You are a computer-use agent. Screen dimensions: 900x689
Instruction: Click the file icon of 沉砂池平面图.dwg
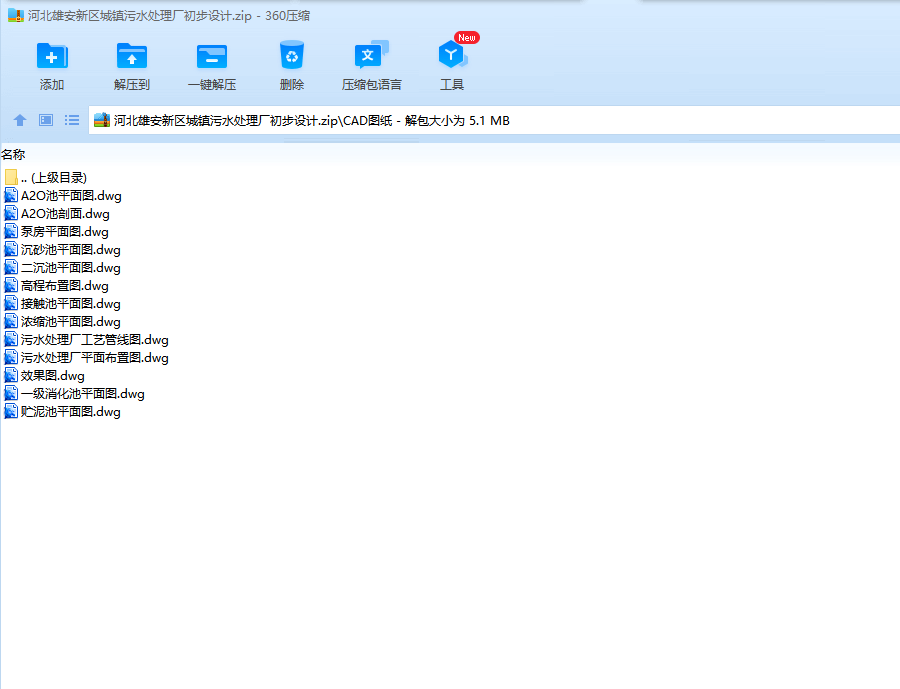tap(11, 249)
